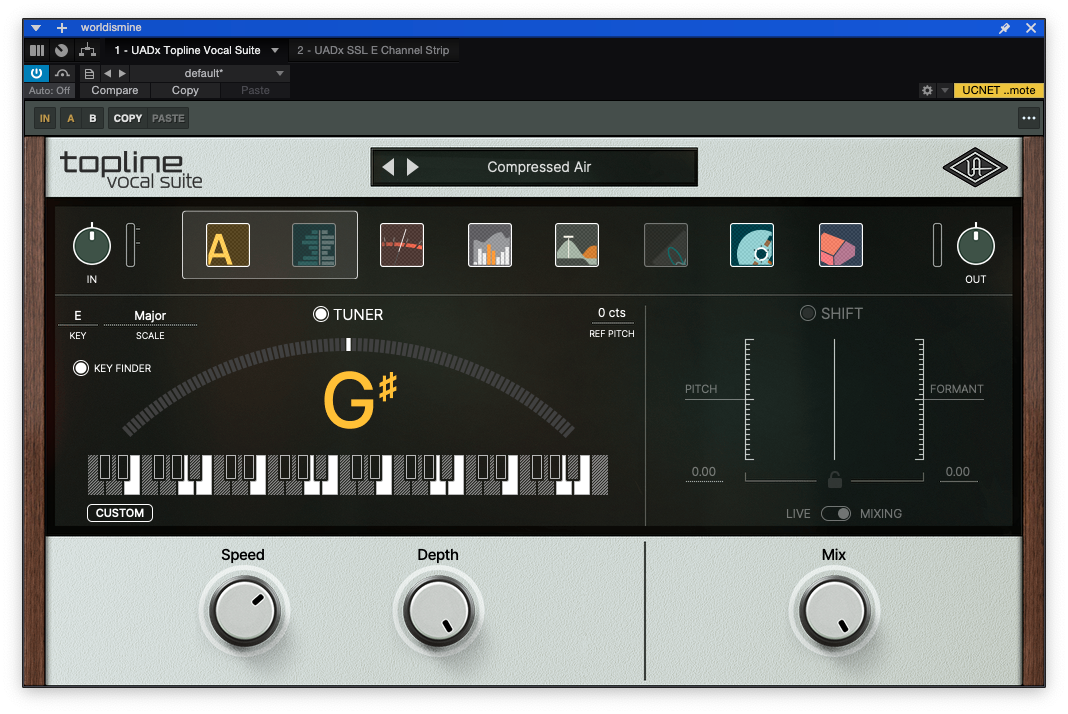Click the plugin COPY button
Image resolution: width=1068 pixels, height=714 pixels.
(x=127, y=118)
